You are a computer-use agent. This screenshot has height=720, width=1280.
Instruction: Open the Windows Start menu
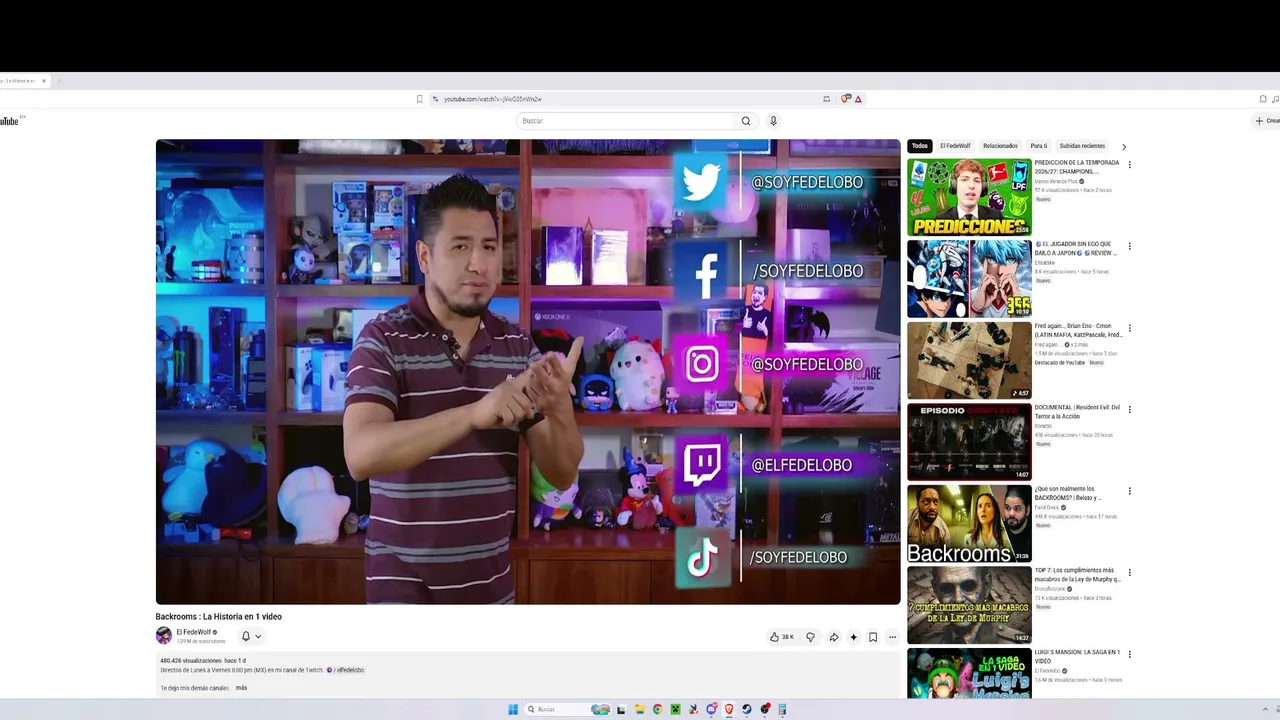coord(513,710)
